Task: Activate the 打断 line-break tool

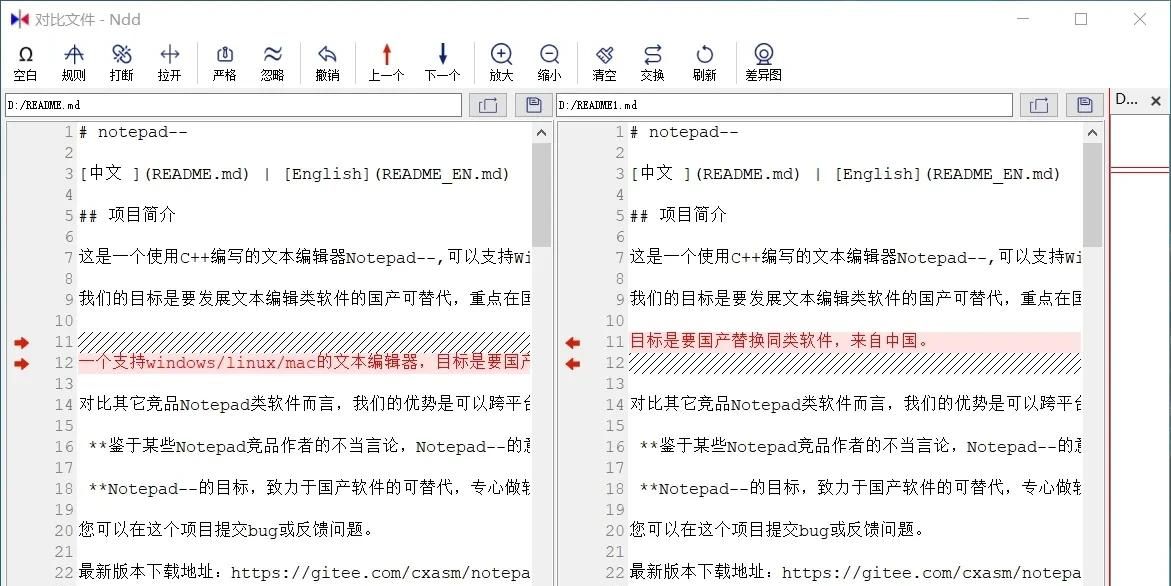Action: (121, 60)
